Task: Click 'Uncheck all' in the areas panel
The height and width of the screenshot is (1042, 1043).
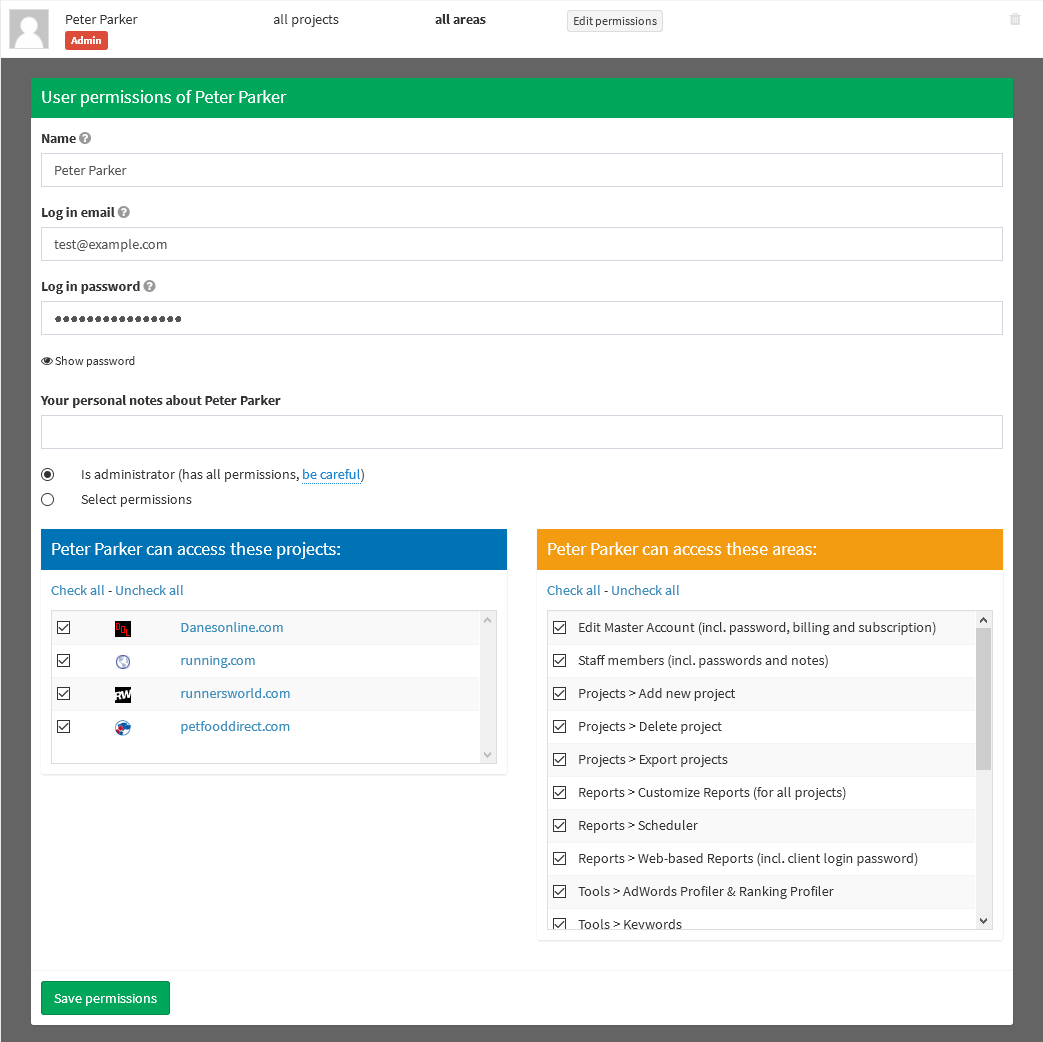Action: 645,590
